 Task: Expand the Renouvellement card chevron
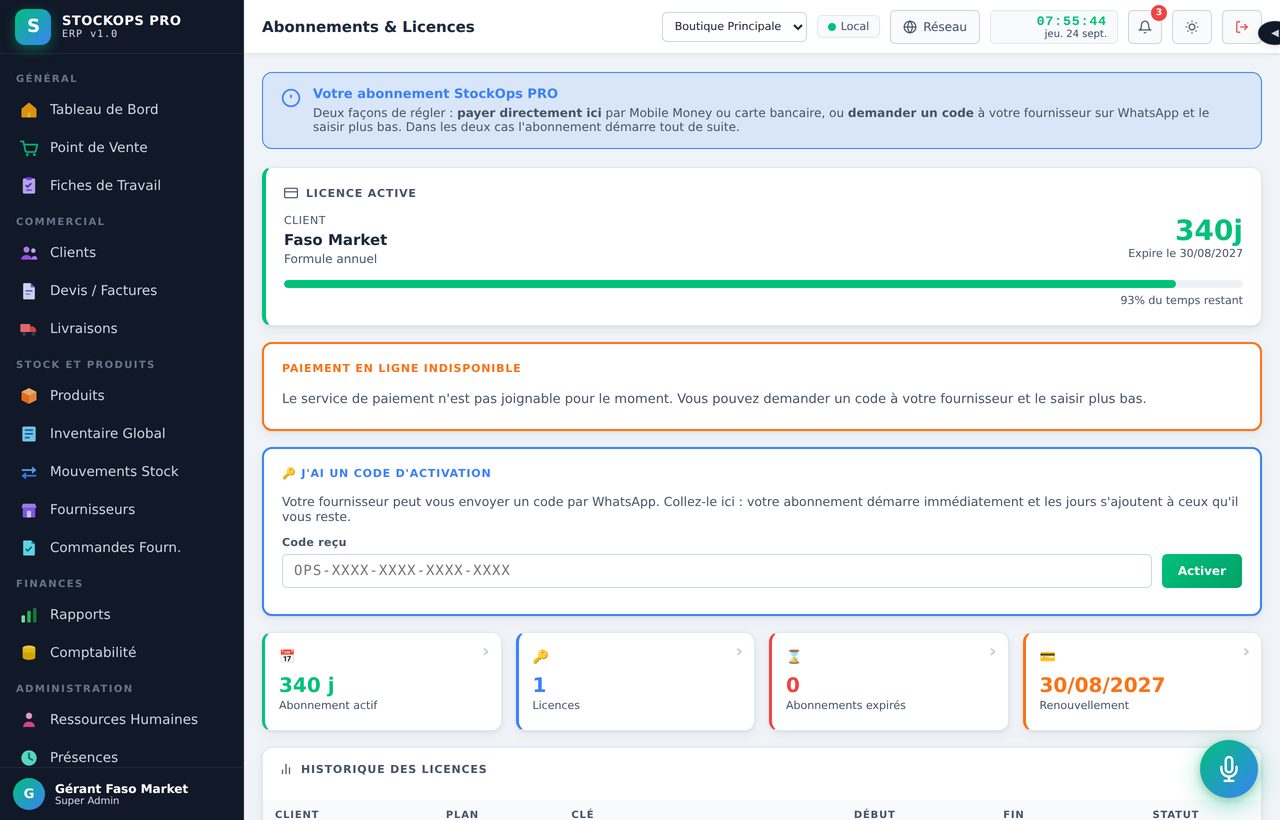tap(1246, 652)
